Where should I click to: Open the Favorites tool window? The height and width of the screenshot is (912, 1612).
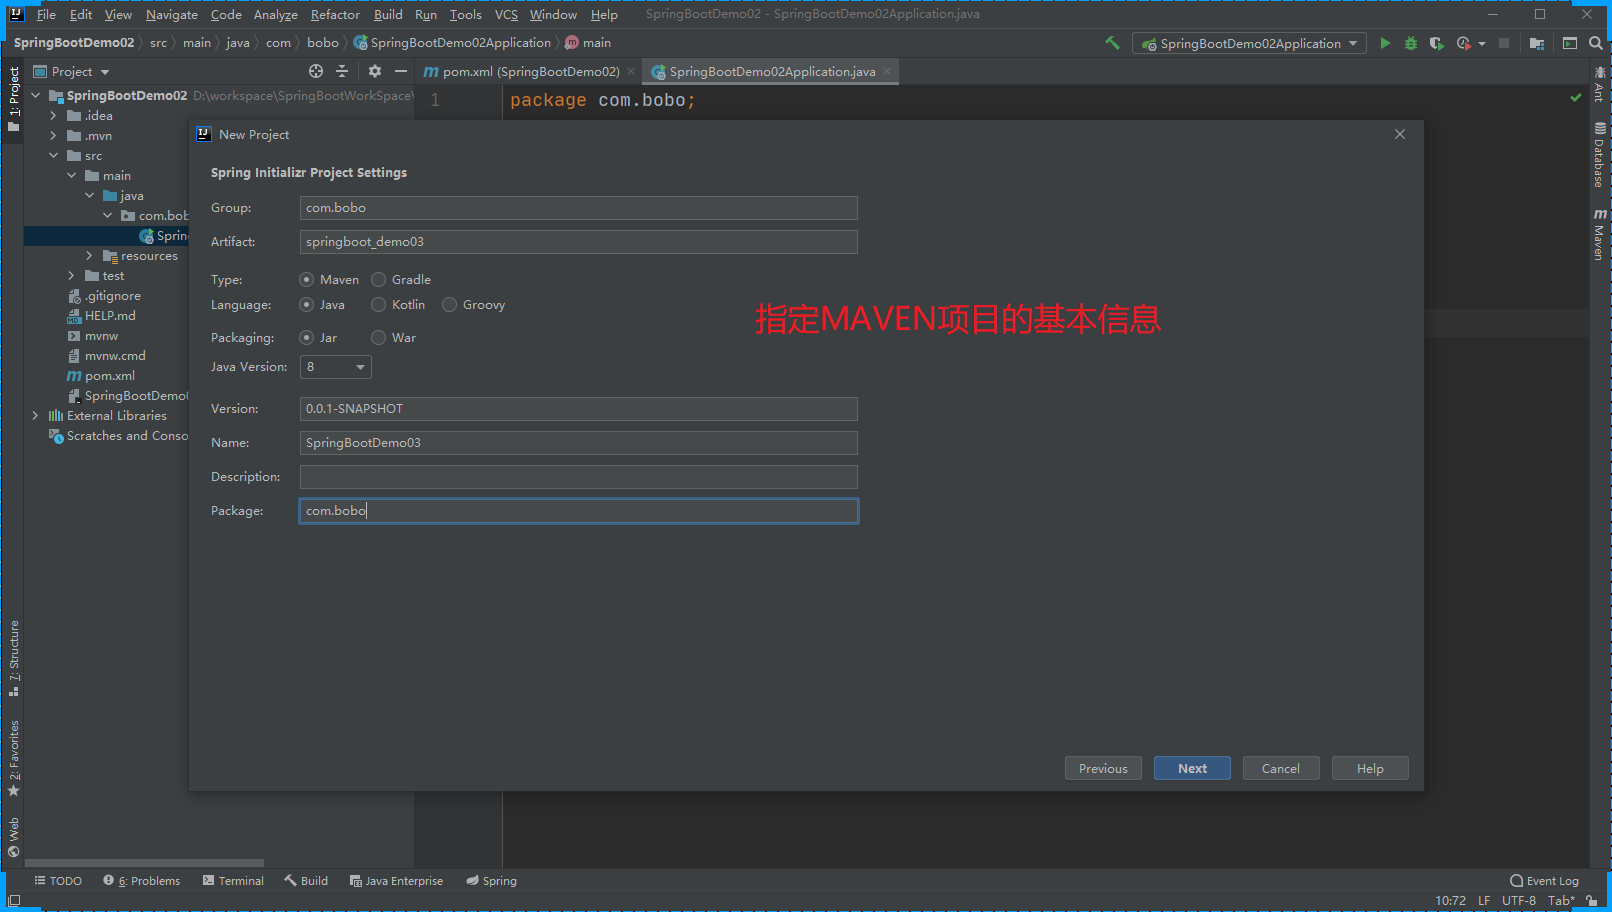(14, 758)
